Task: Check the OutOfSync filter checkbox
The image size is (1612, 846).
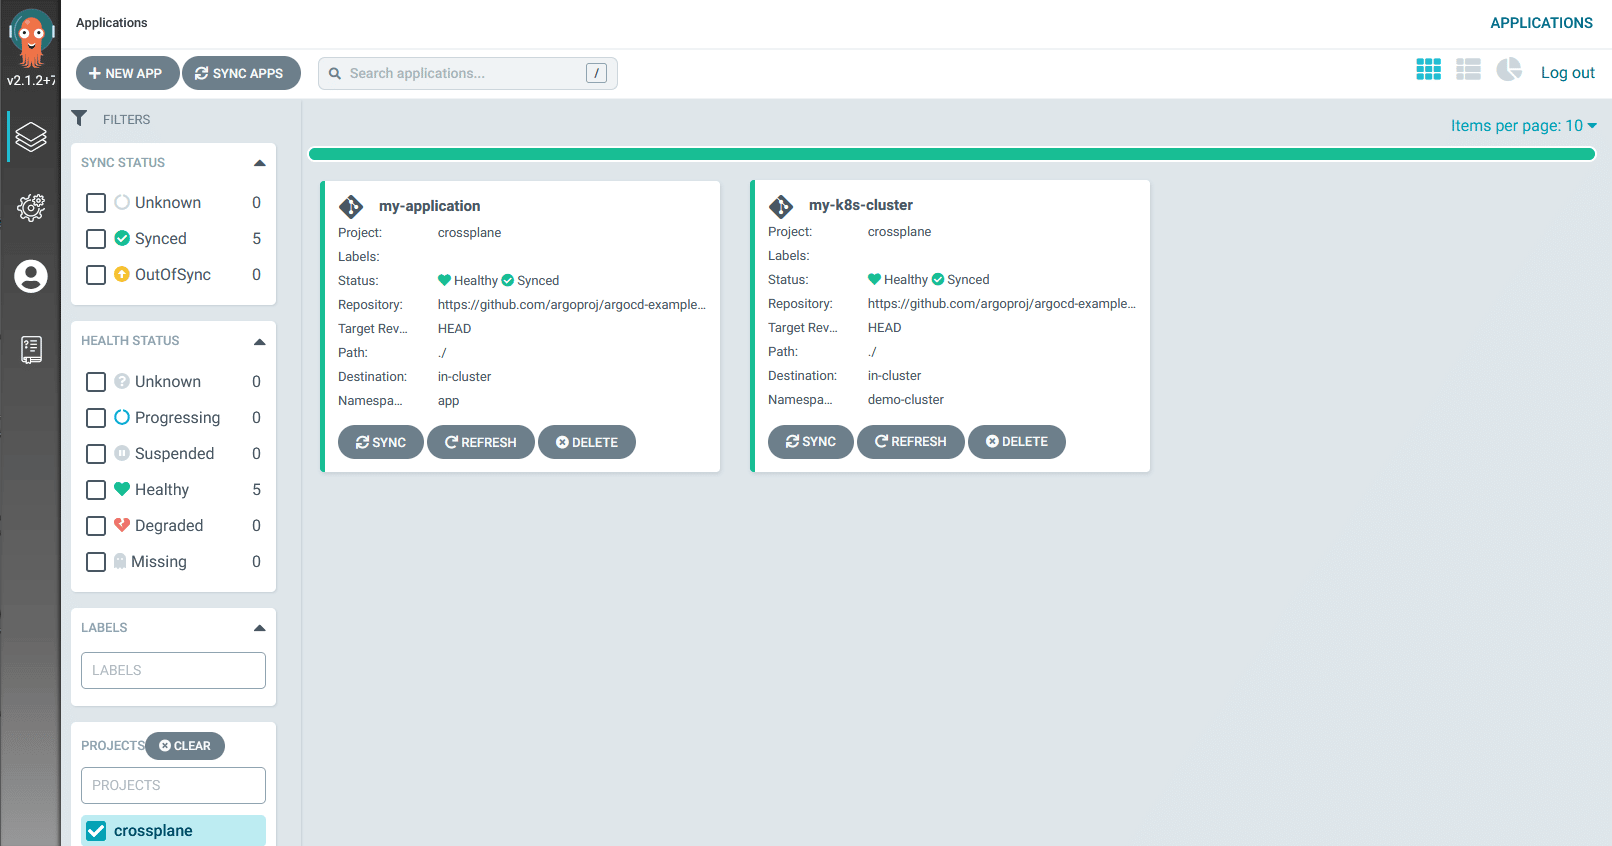Action: tap(96, 275)
